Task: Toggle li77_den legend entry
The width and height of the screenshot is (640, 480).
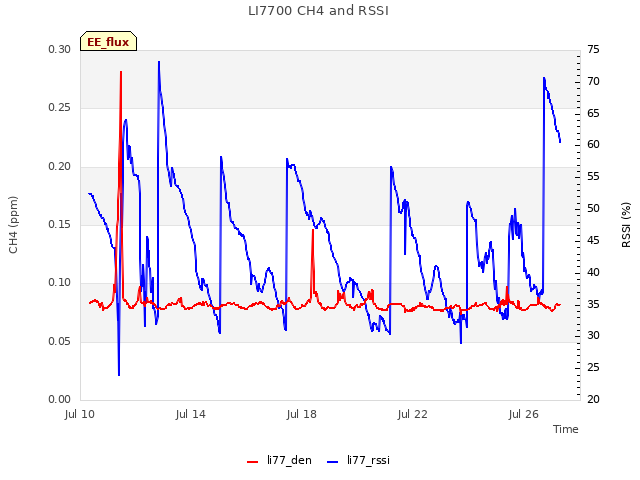Action: (280, 460)
